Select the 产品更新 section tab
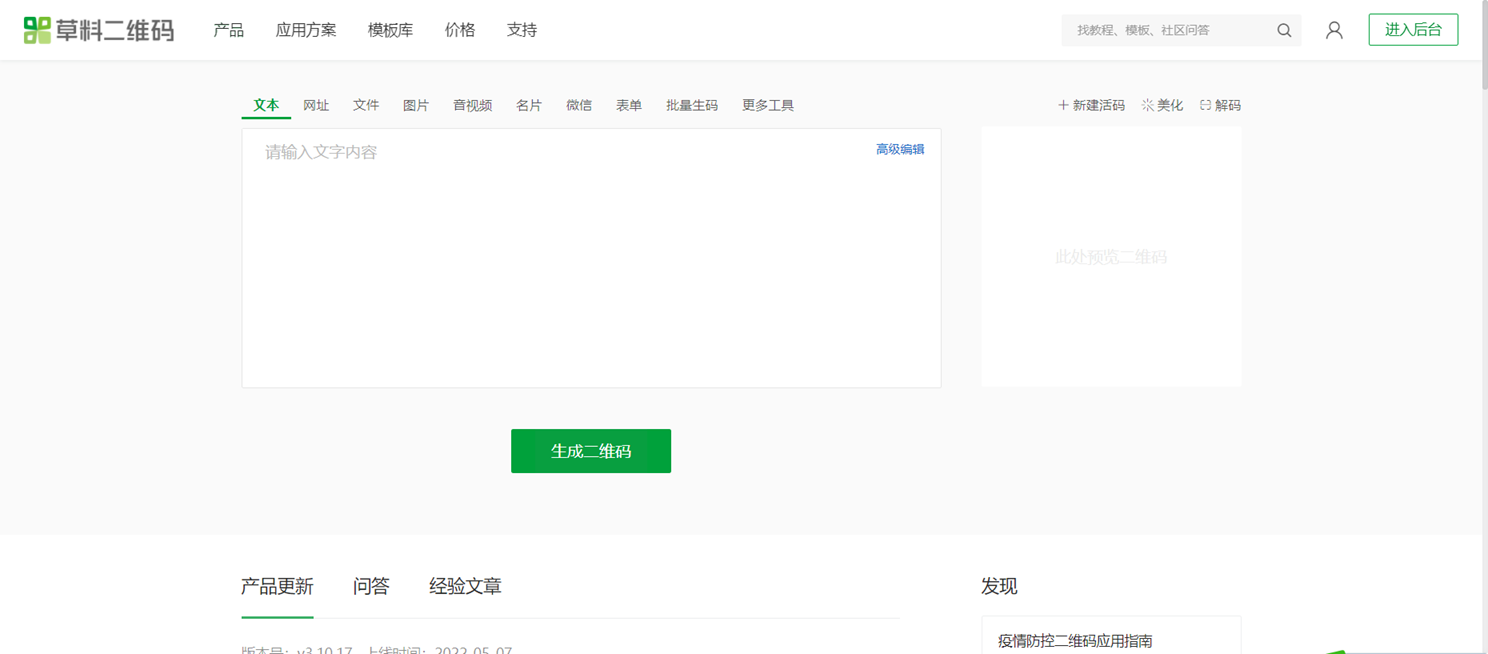Image resolution: width=1488 pixels, height=654 pixels. pyautogui.click(x=277, y=587)
